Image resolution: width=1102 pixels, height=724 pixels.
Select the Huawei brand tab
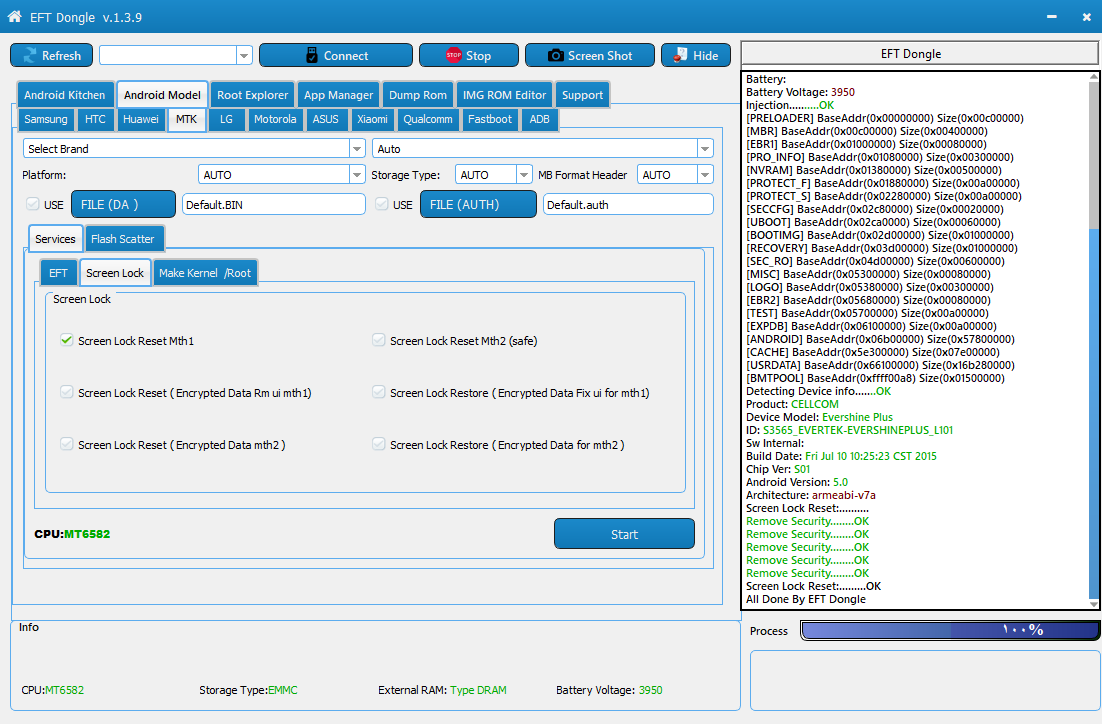click(x=141, y=119)
